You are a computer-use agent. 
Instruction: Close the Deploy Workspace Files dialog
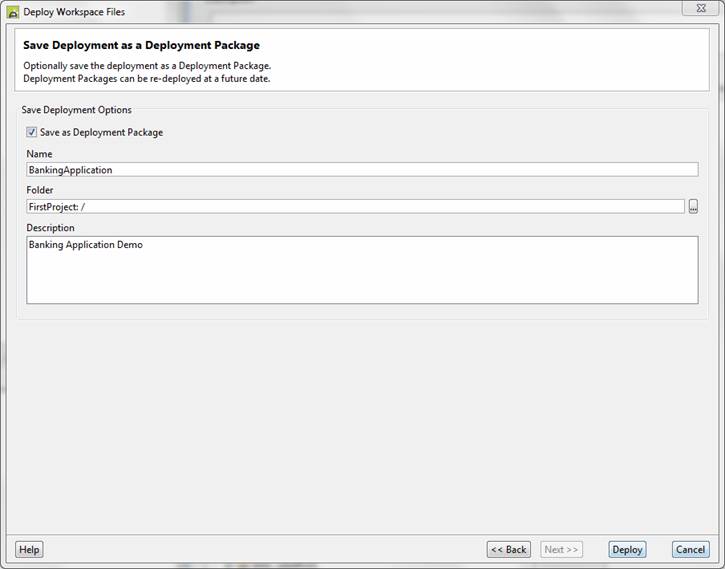tap(696, 8)
